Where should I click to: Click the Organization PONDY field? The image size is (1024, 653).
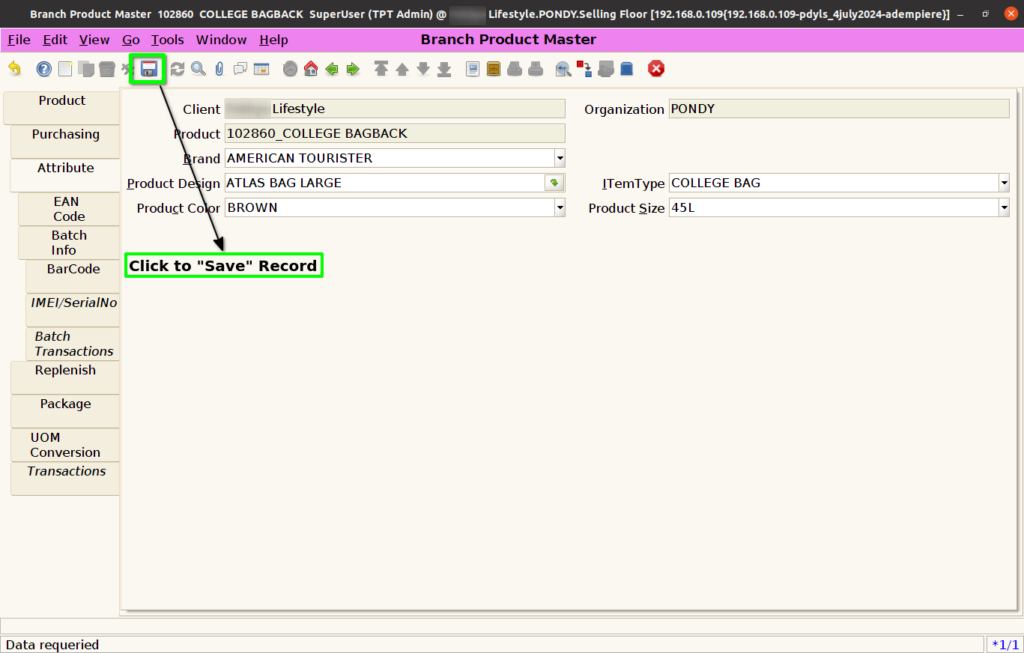tap(839, 109)
